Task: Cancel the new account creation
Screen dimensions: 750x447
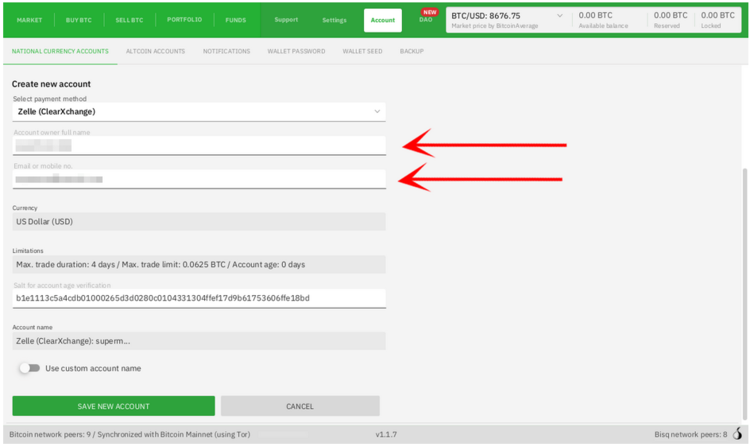Action: click(300, 406)
